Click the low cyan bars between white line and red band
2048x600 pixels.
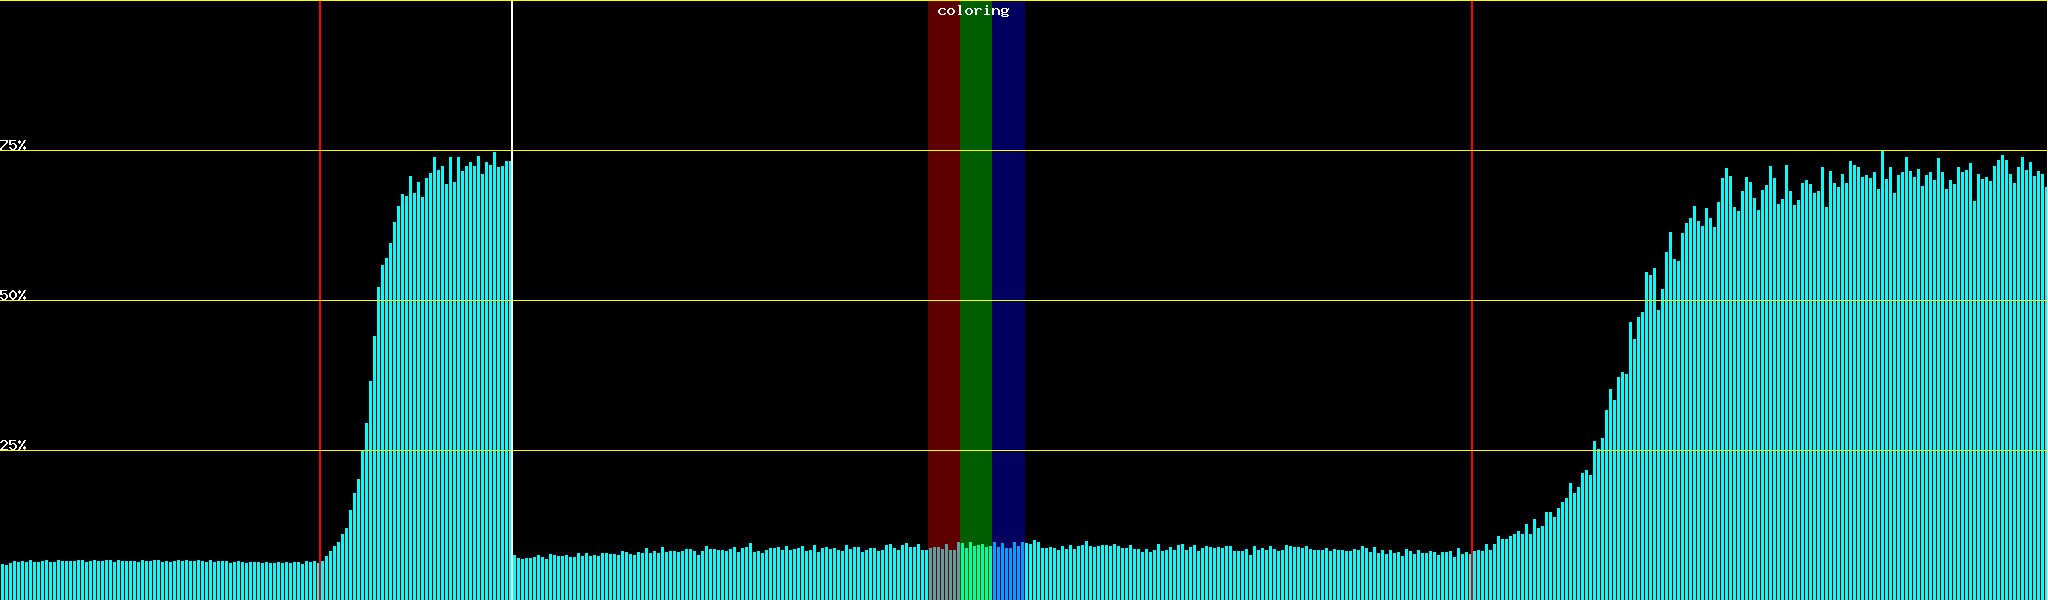tap(720, 576)
